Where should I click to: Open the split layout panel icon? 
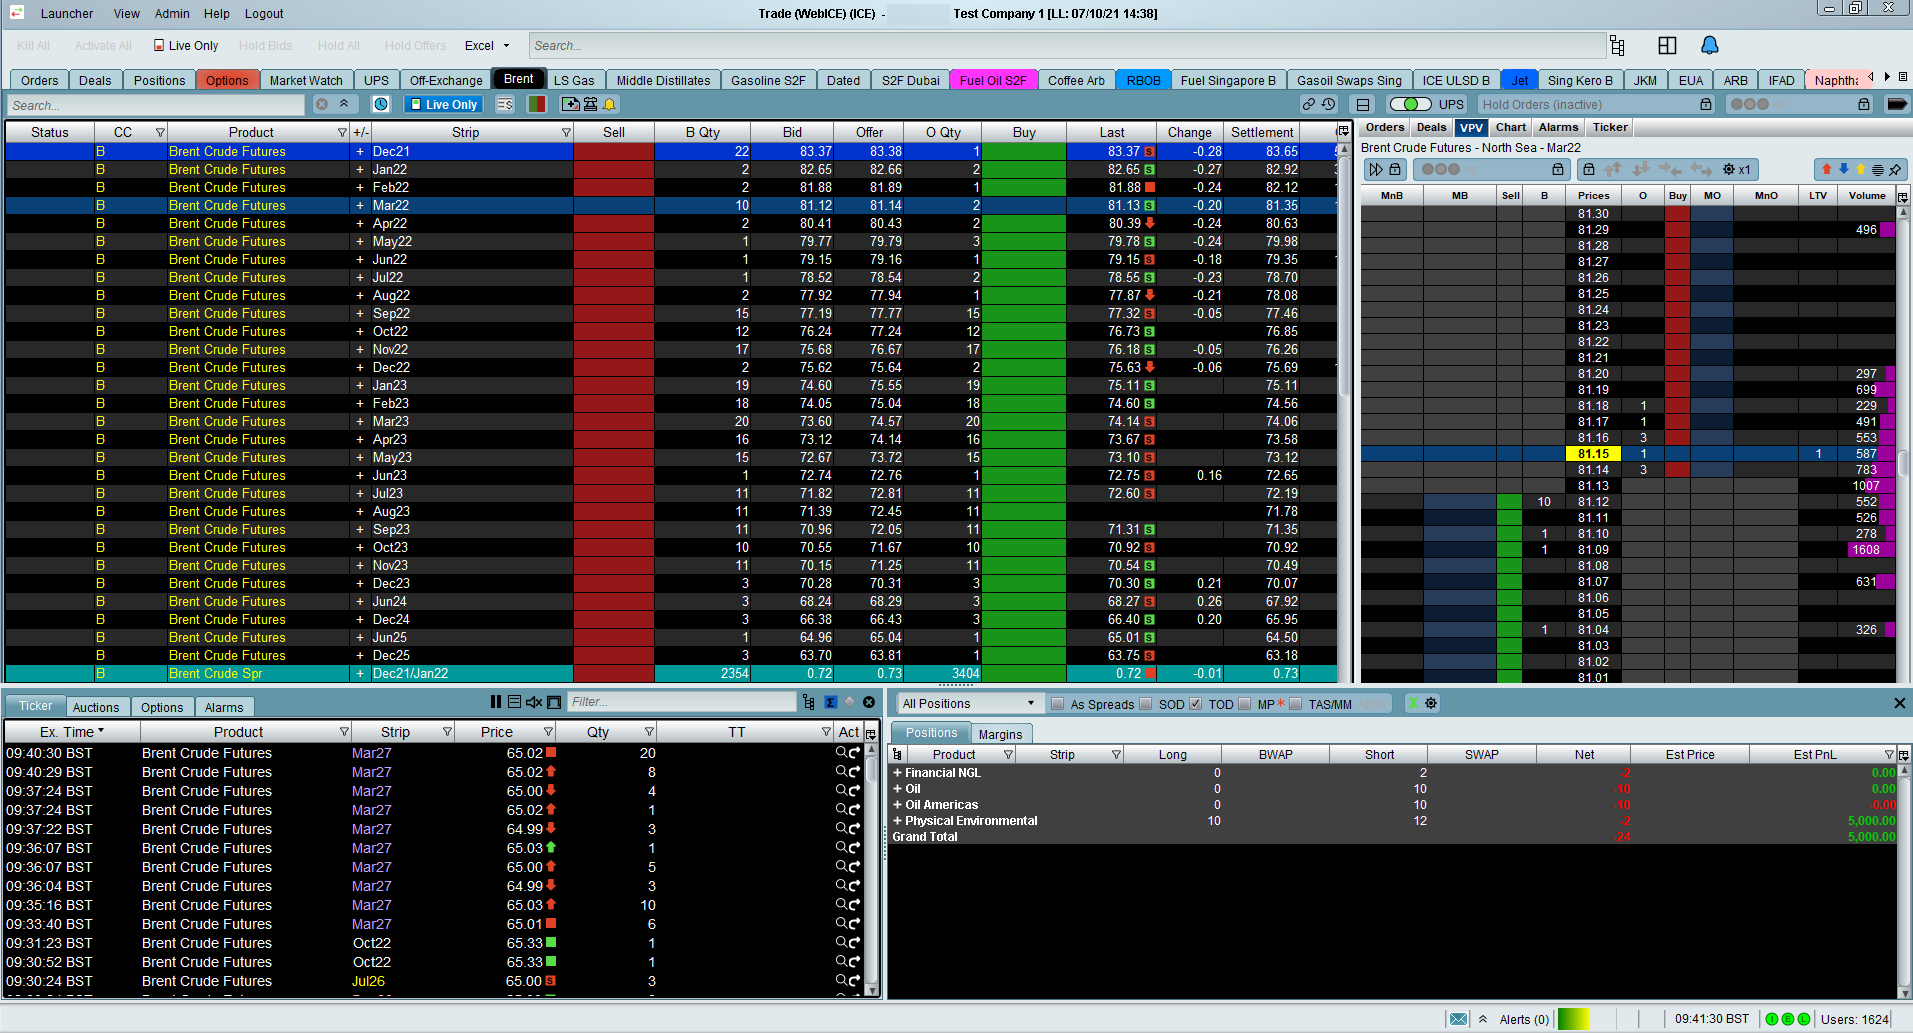point(1666,45)
